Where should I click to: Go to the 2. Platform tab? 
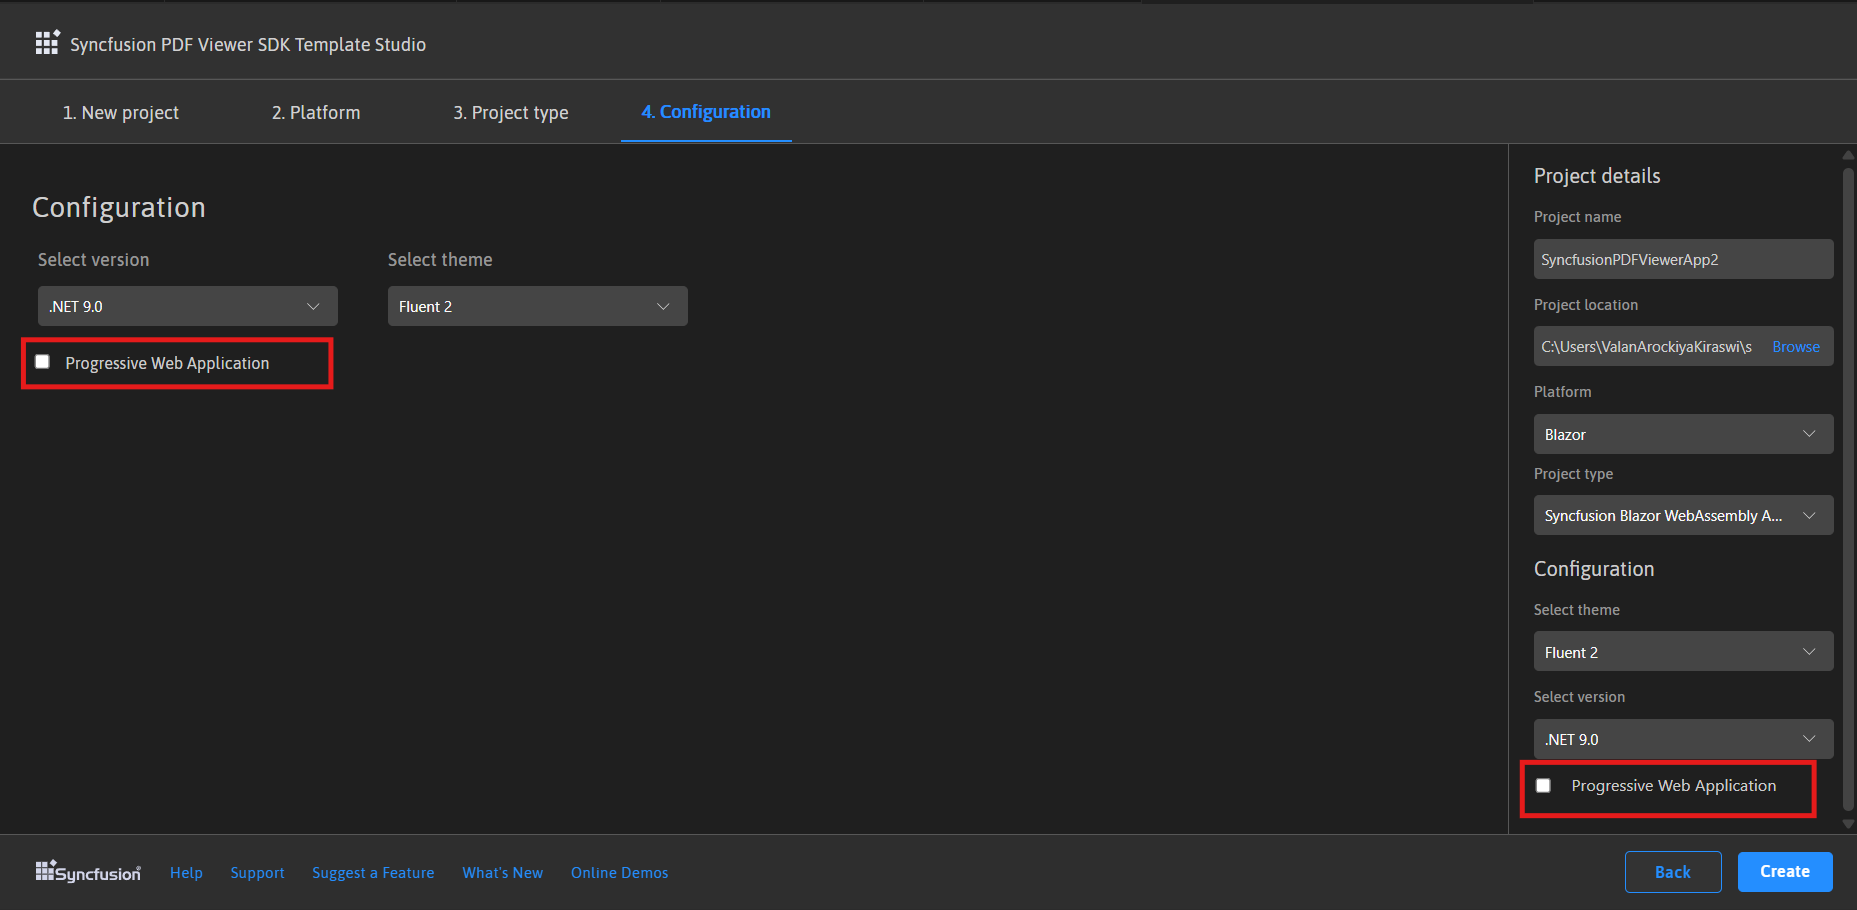tap(316, 112)
